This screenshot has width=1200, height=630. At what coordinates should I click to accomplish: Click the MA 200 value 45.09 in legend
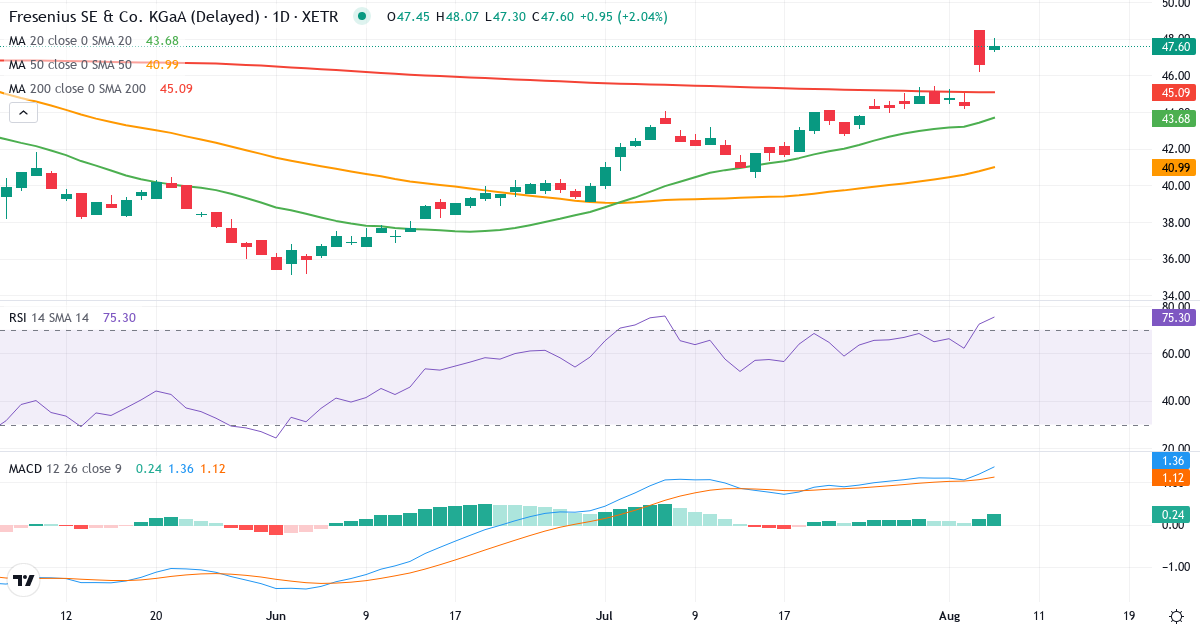pos(176,89)
